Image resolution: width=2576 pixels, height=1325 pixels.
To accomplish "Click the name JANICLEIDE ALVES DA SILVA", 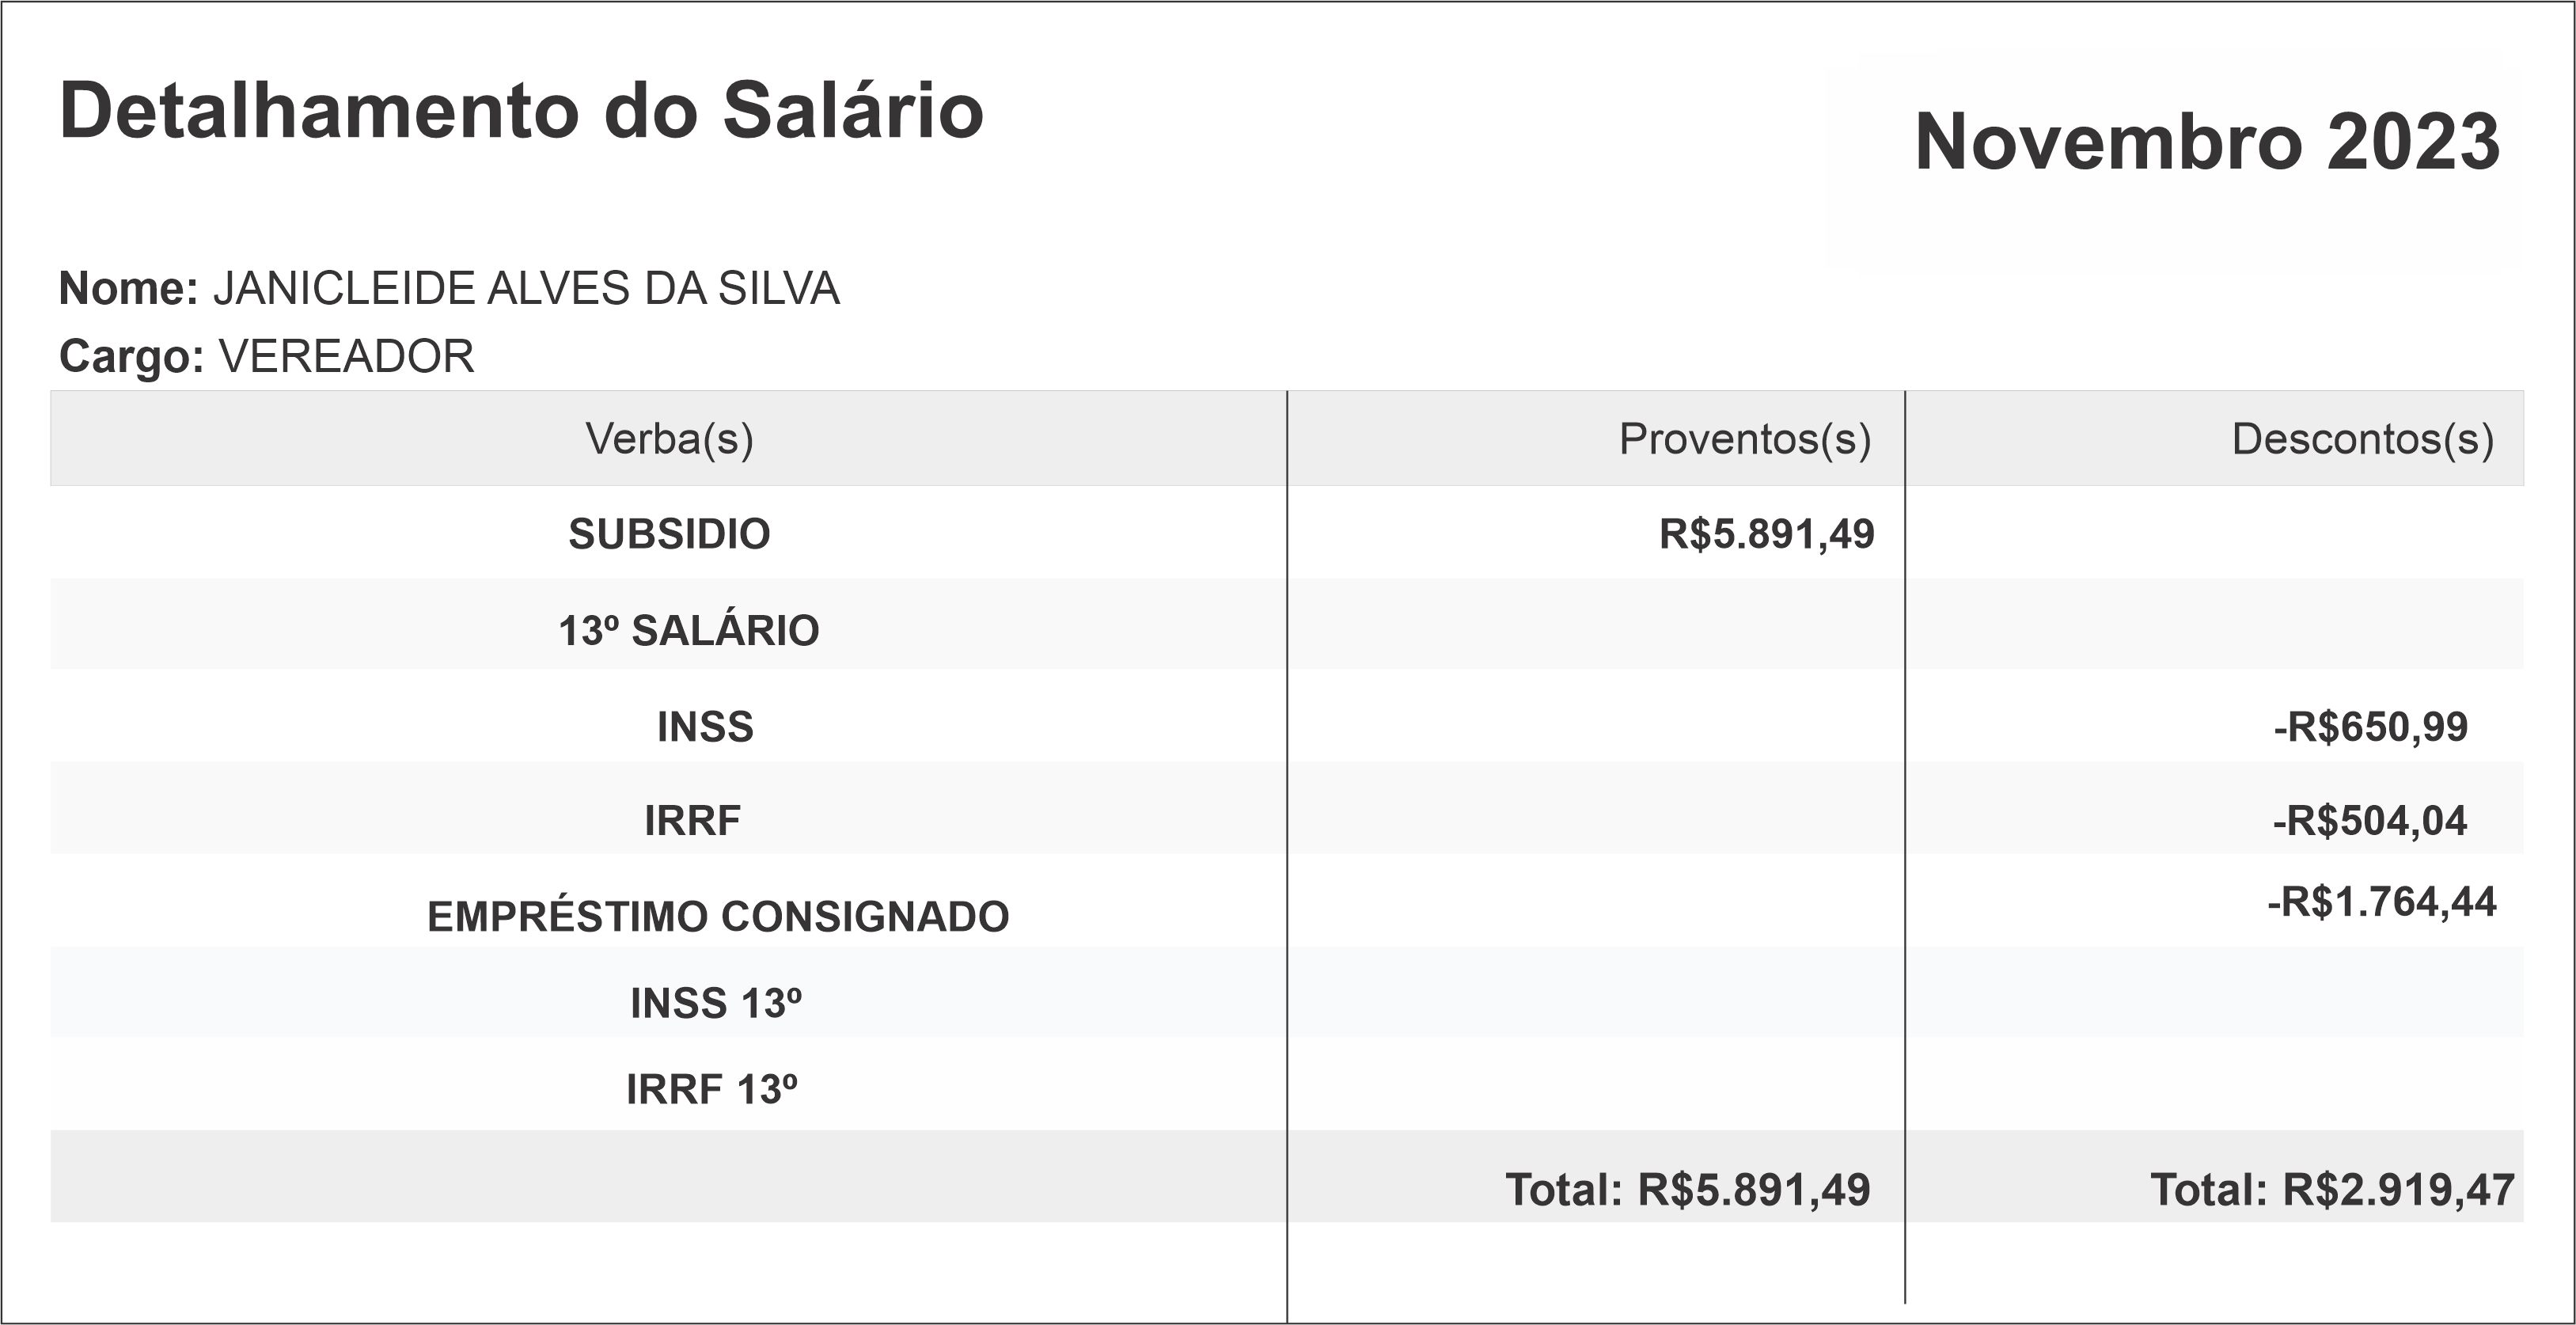I will point(526,288).
